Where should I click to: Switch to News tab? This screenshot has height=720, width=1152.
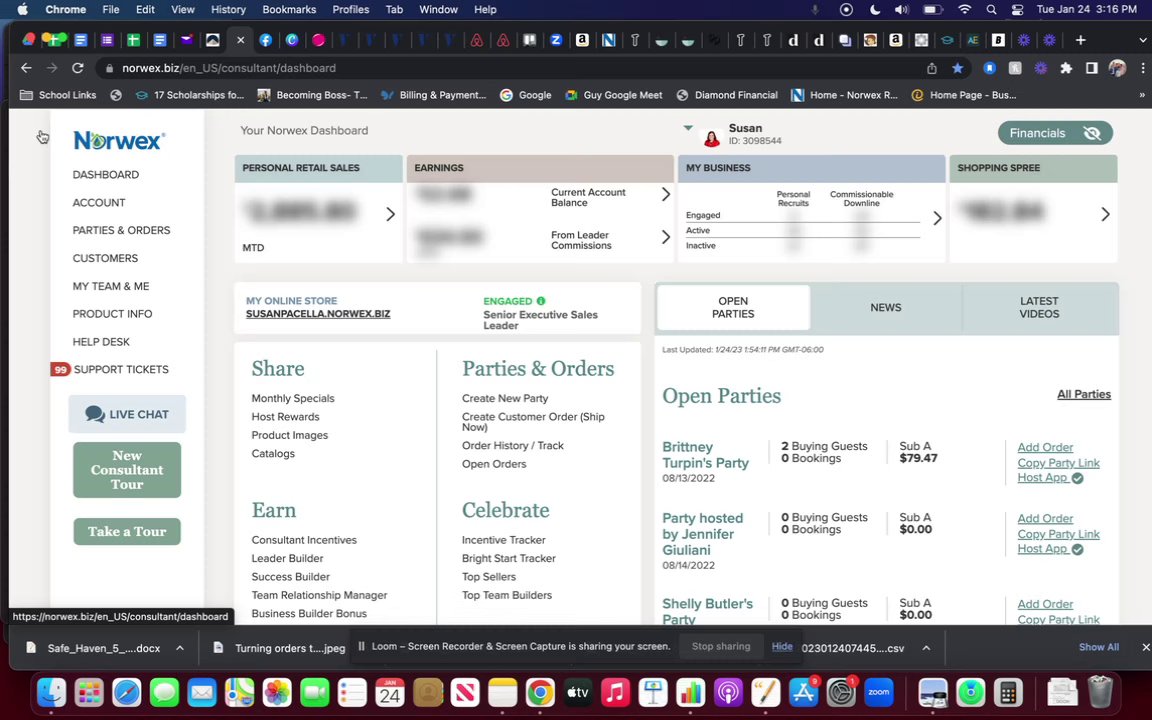pos(885,307)
